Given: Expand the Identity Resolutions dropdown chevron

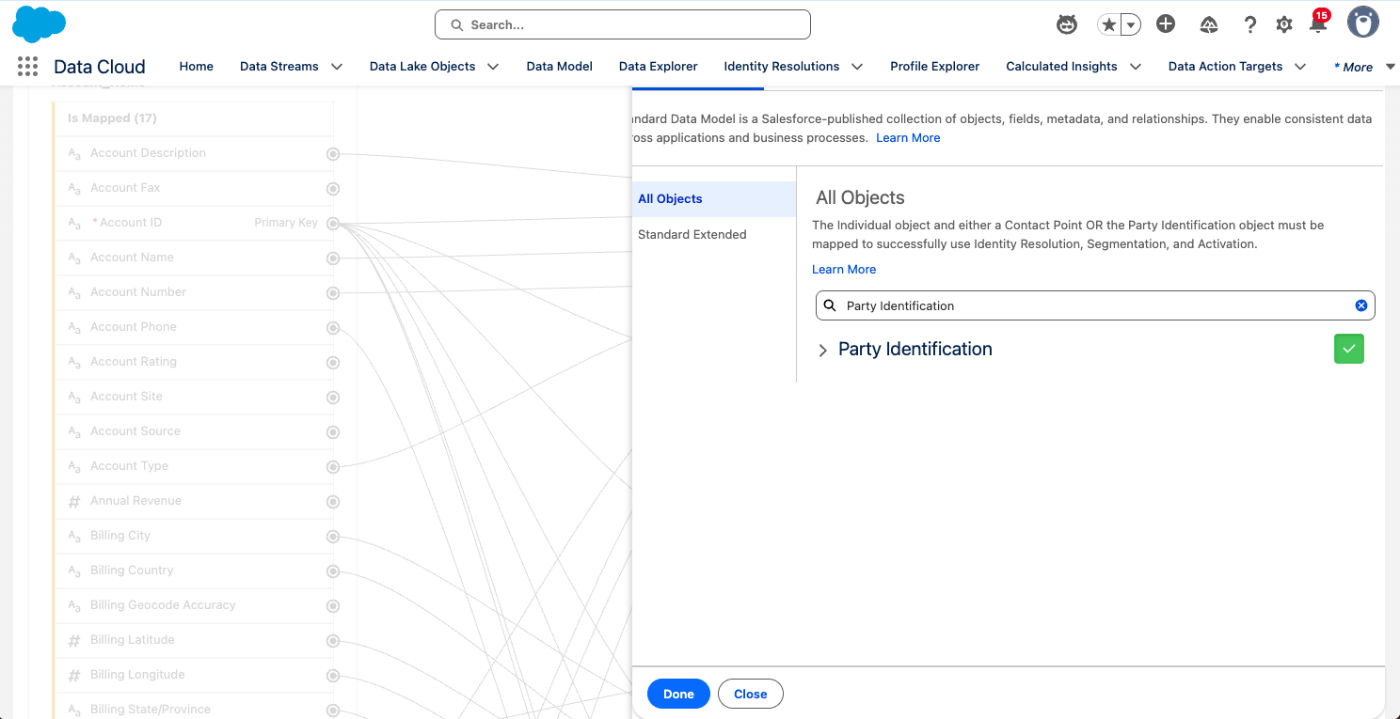Looking at the screenshot, I should [857, 66].
